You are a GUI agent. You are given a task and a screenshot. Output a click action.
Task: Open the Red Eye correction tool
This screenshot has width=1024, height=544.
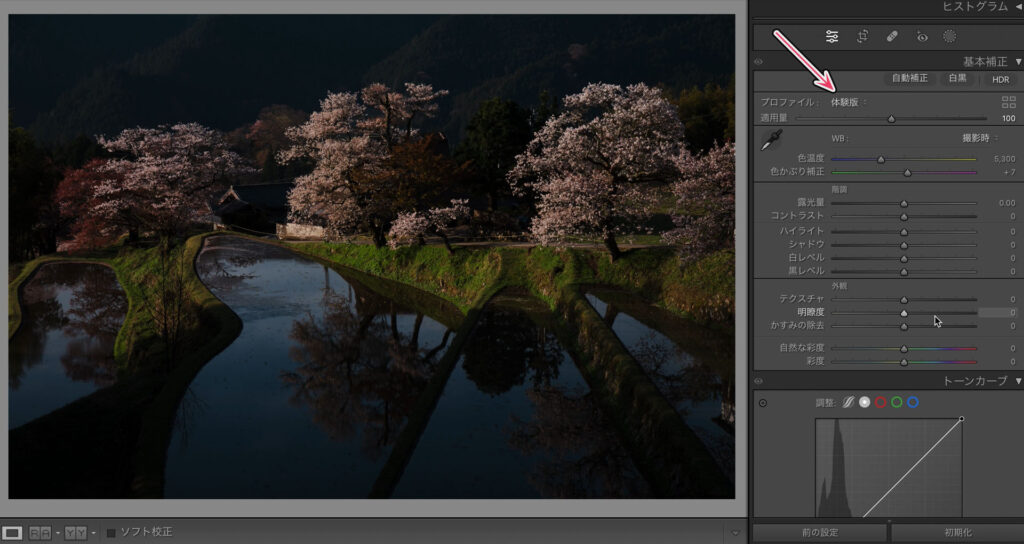coord(922,37)
